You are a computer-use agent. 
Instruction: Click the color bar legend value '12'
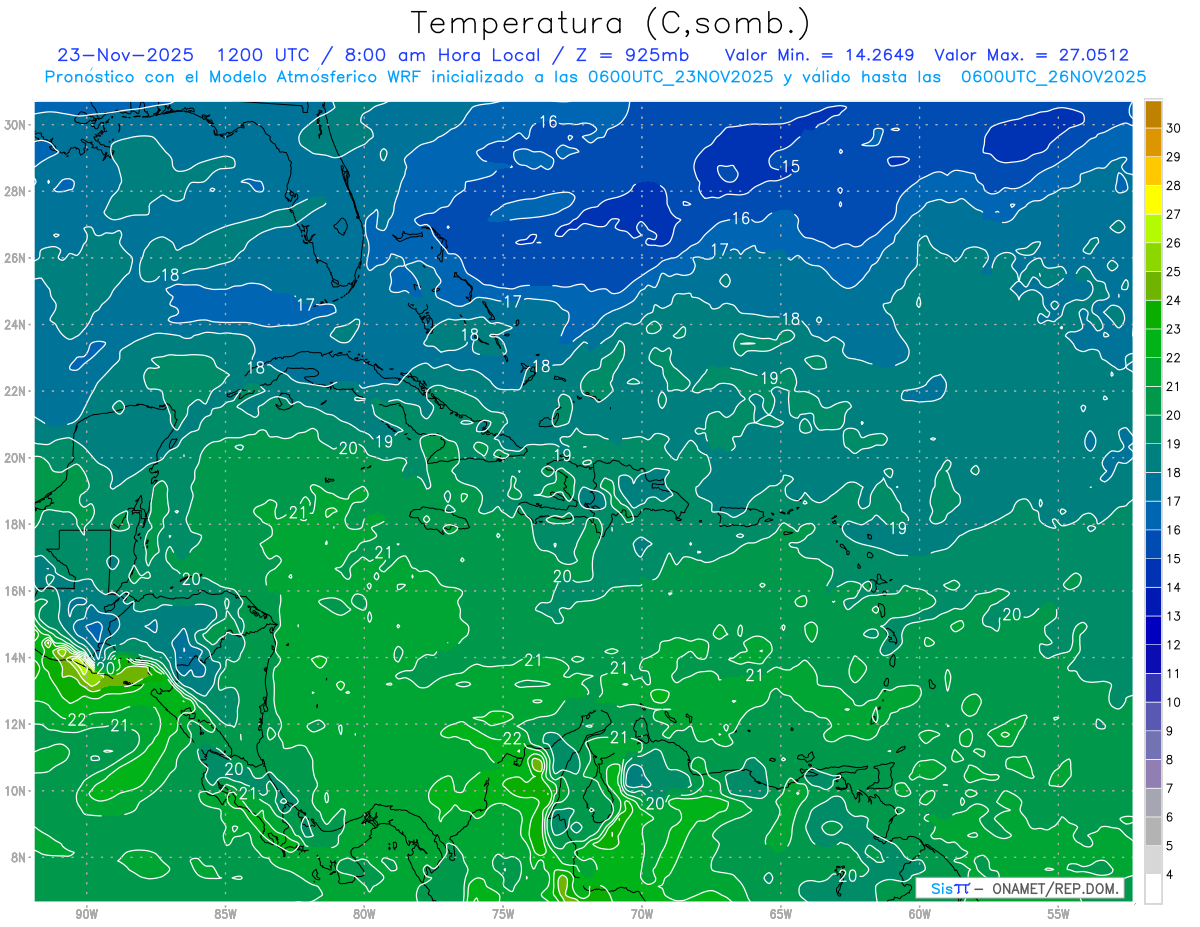pyautogui.click(x=1173, y=645)
